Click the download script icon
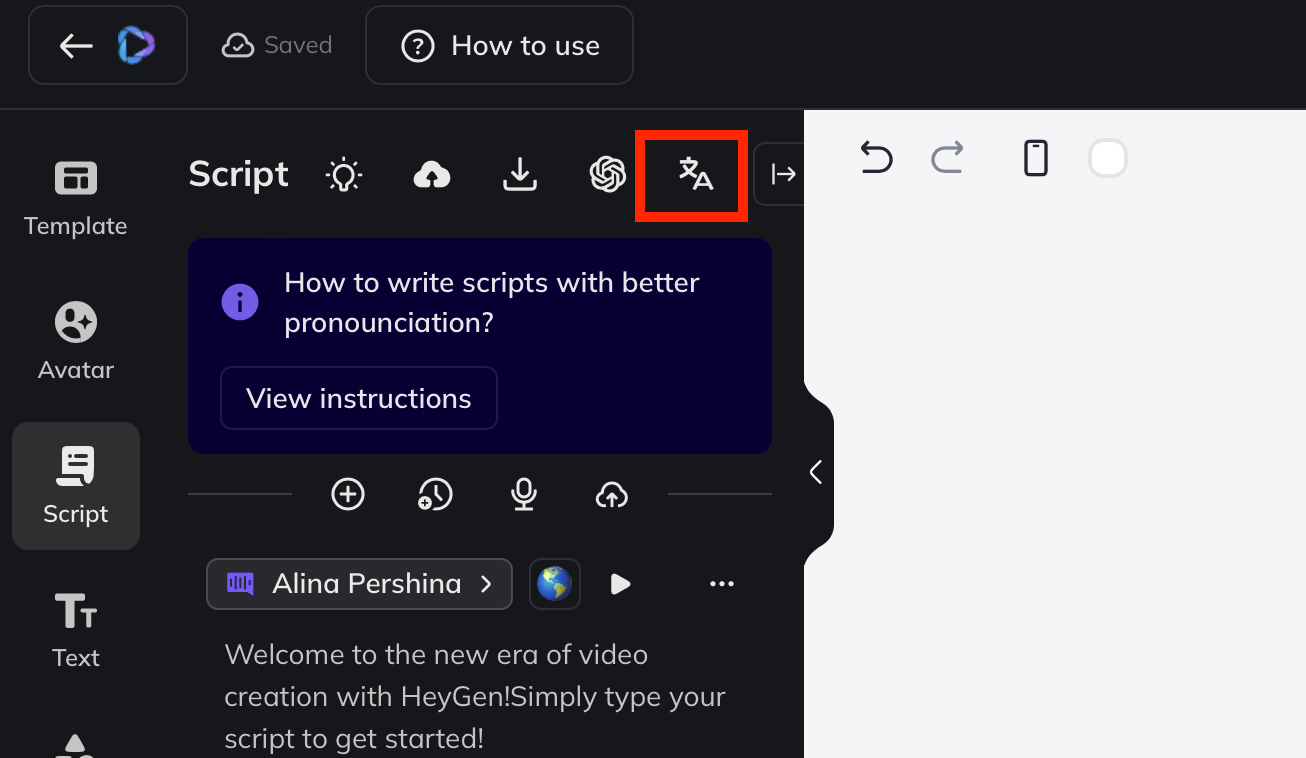Screen dimensions: 1306x758 [x=519, y=175]
